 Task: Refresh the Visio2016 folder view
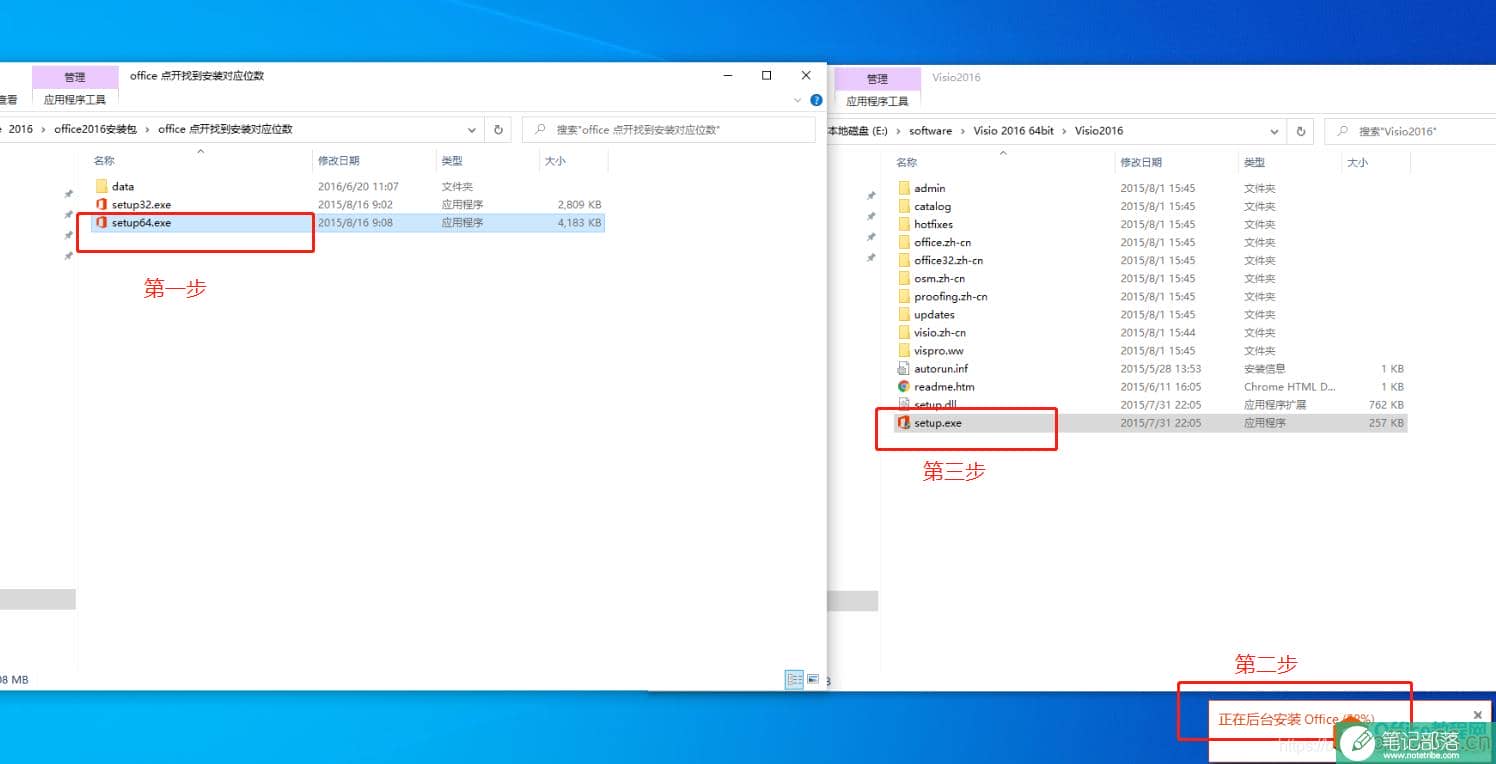(1300, 131)
